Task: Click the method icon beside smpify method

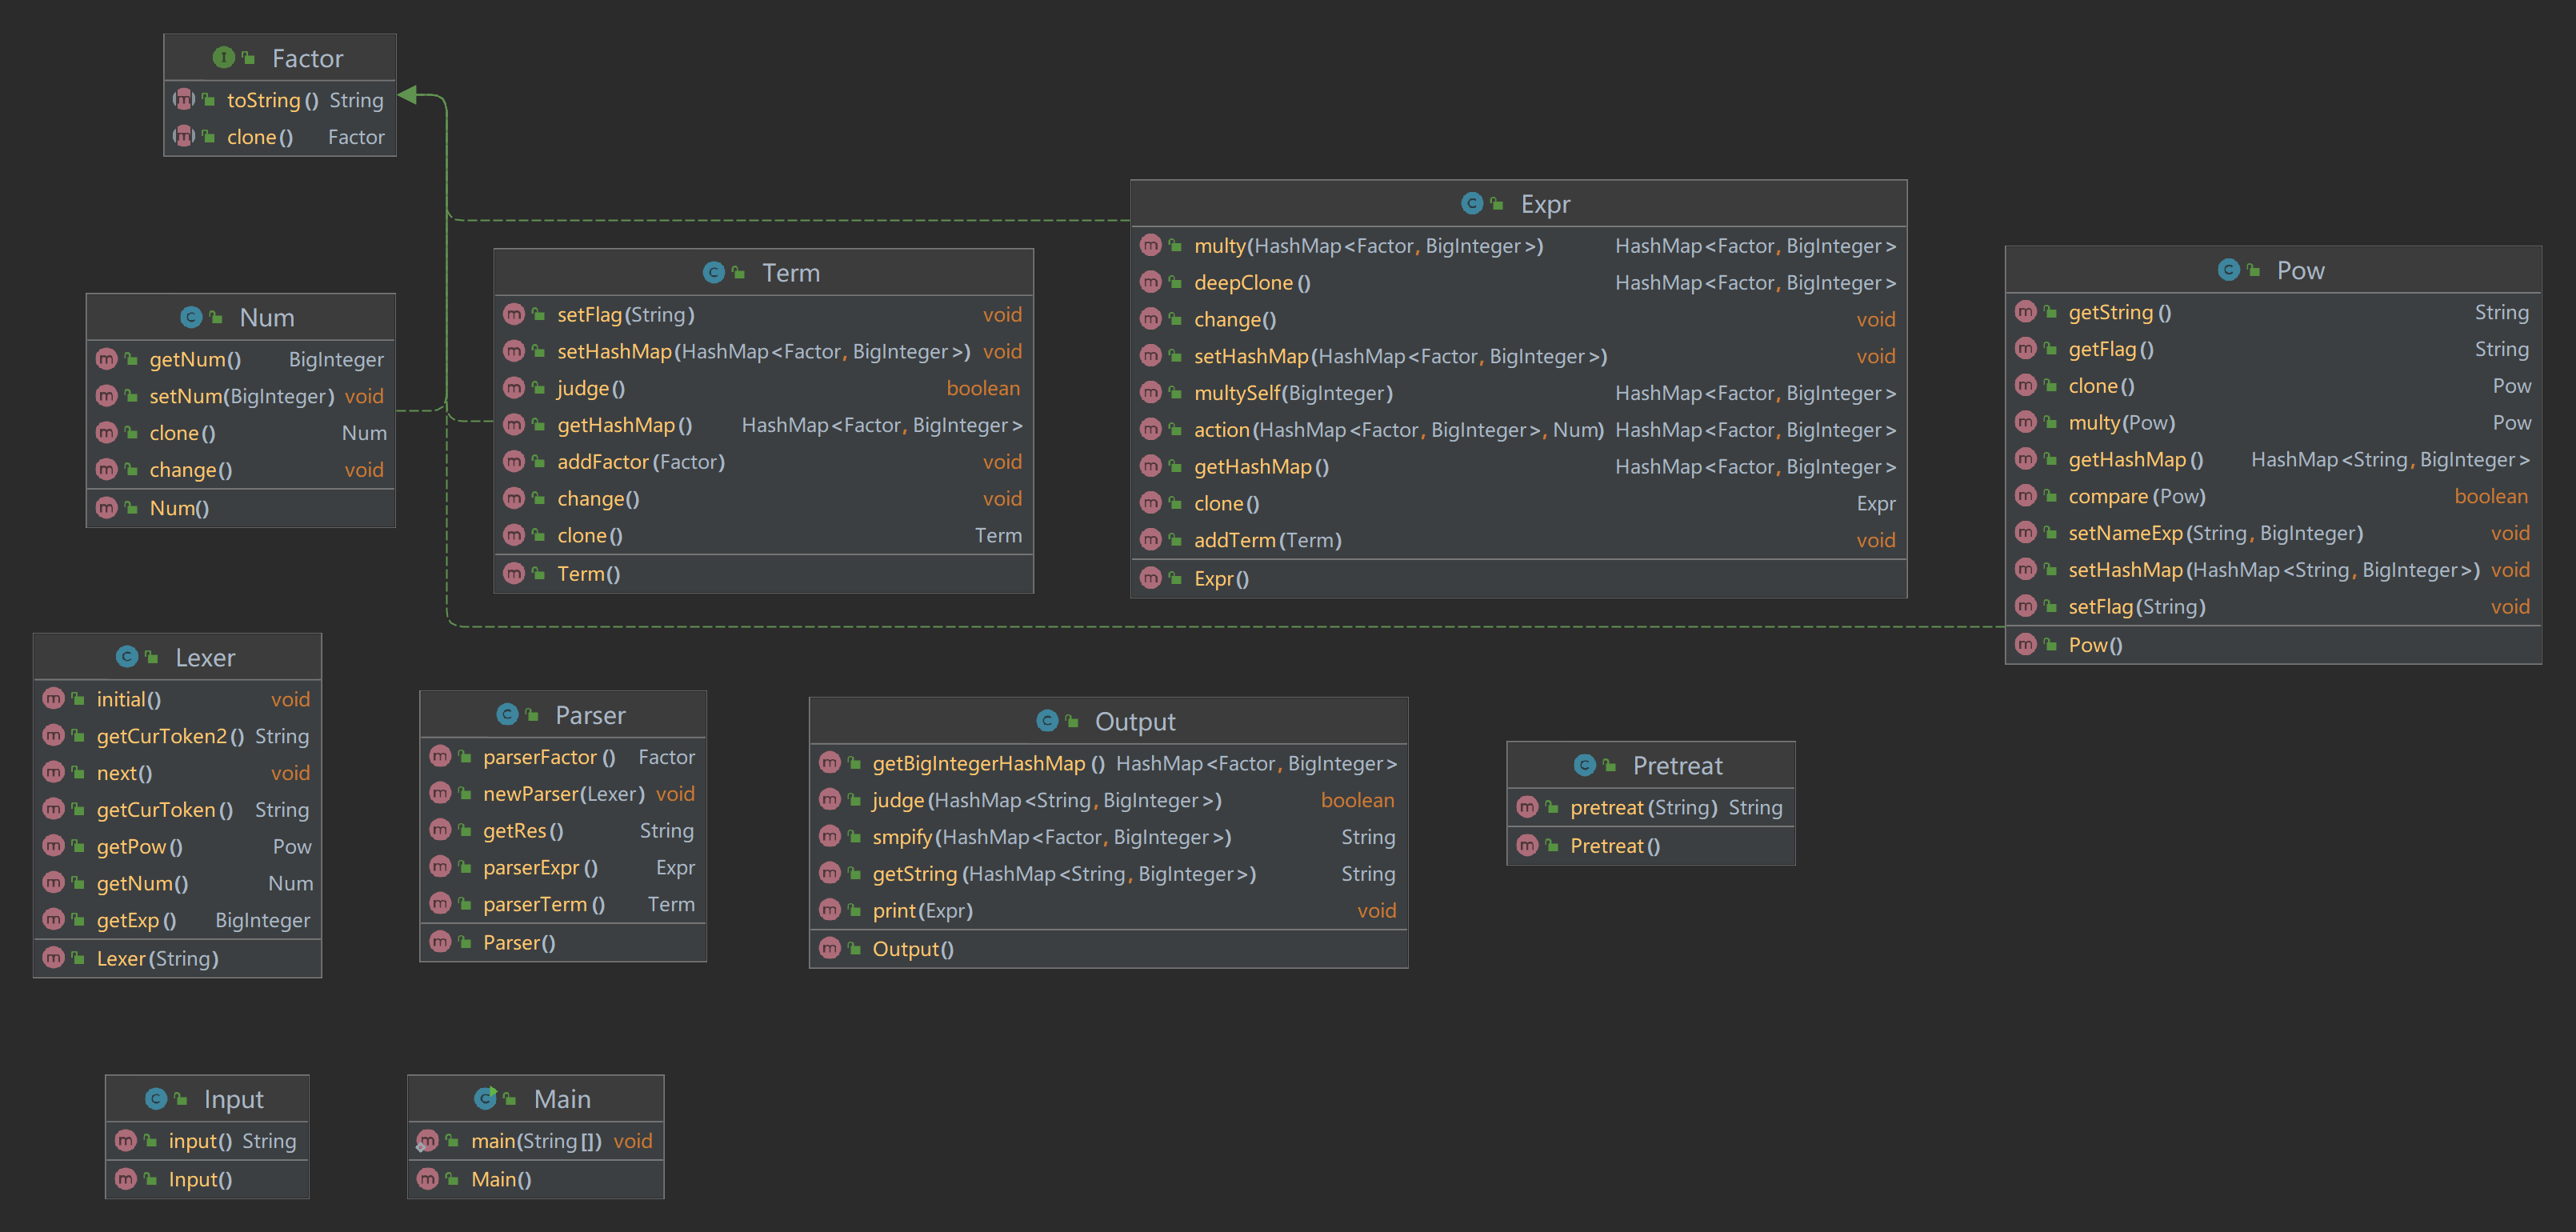Action: tap(830, 836)
